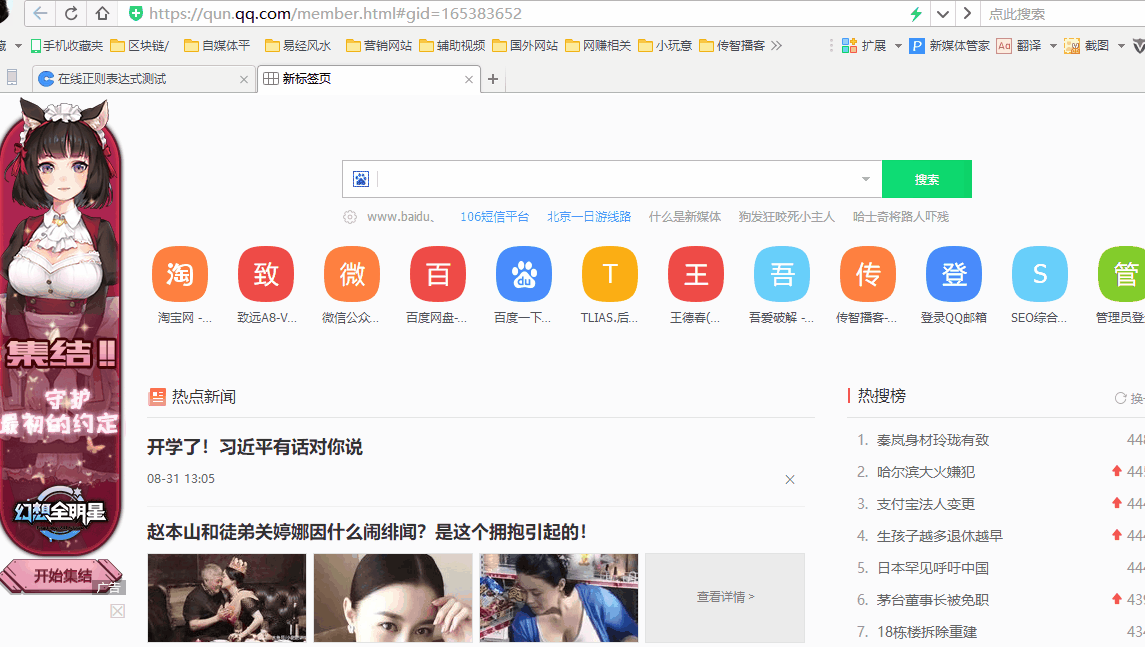Open the first news thumbnail image
1145x647 pixels.
227,597
